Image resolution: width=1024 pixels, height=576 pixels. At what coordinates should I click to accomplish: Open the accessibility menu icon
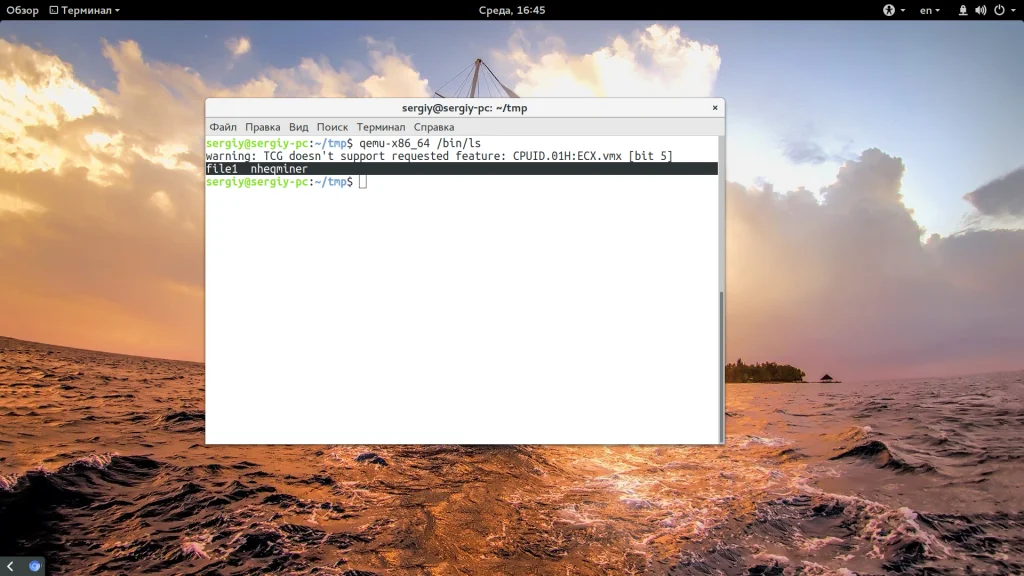tap(889, 10)
